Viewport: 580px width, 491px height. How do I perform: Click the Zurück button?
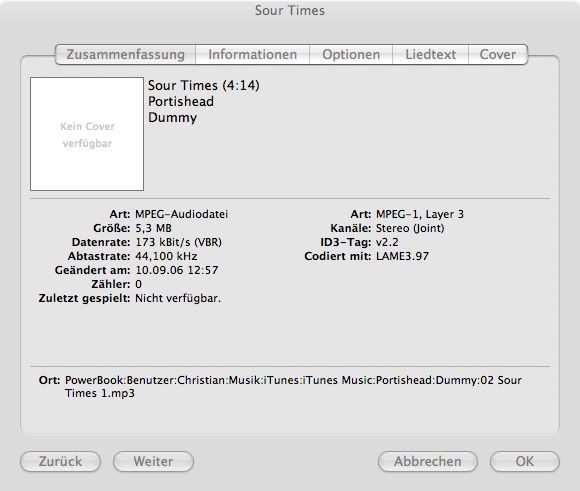(x=60, y=461)
